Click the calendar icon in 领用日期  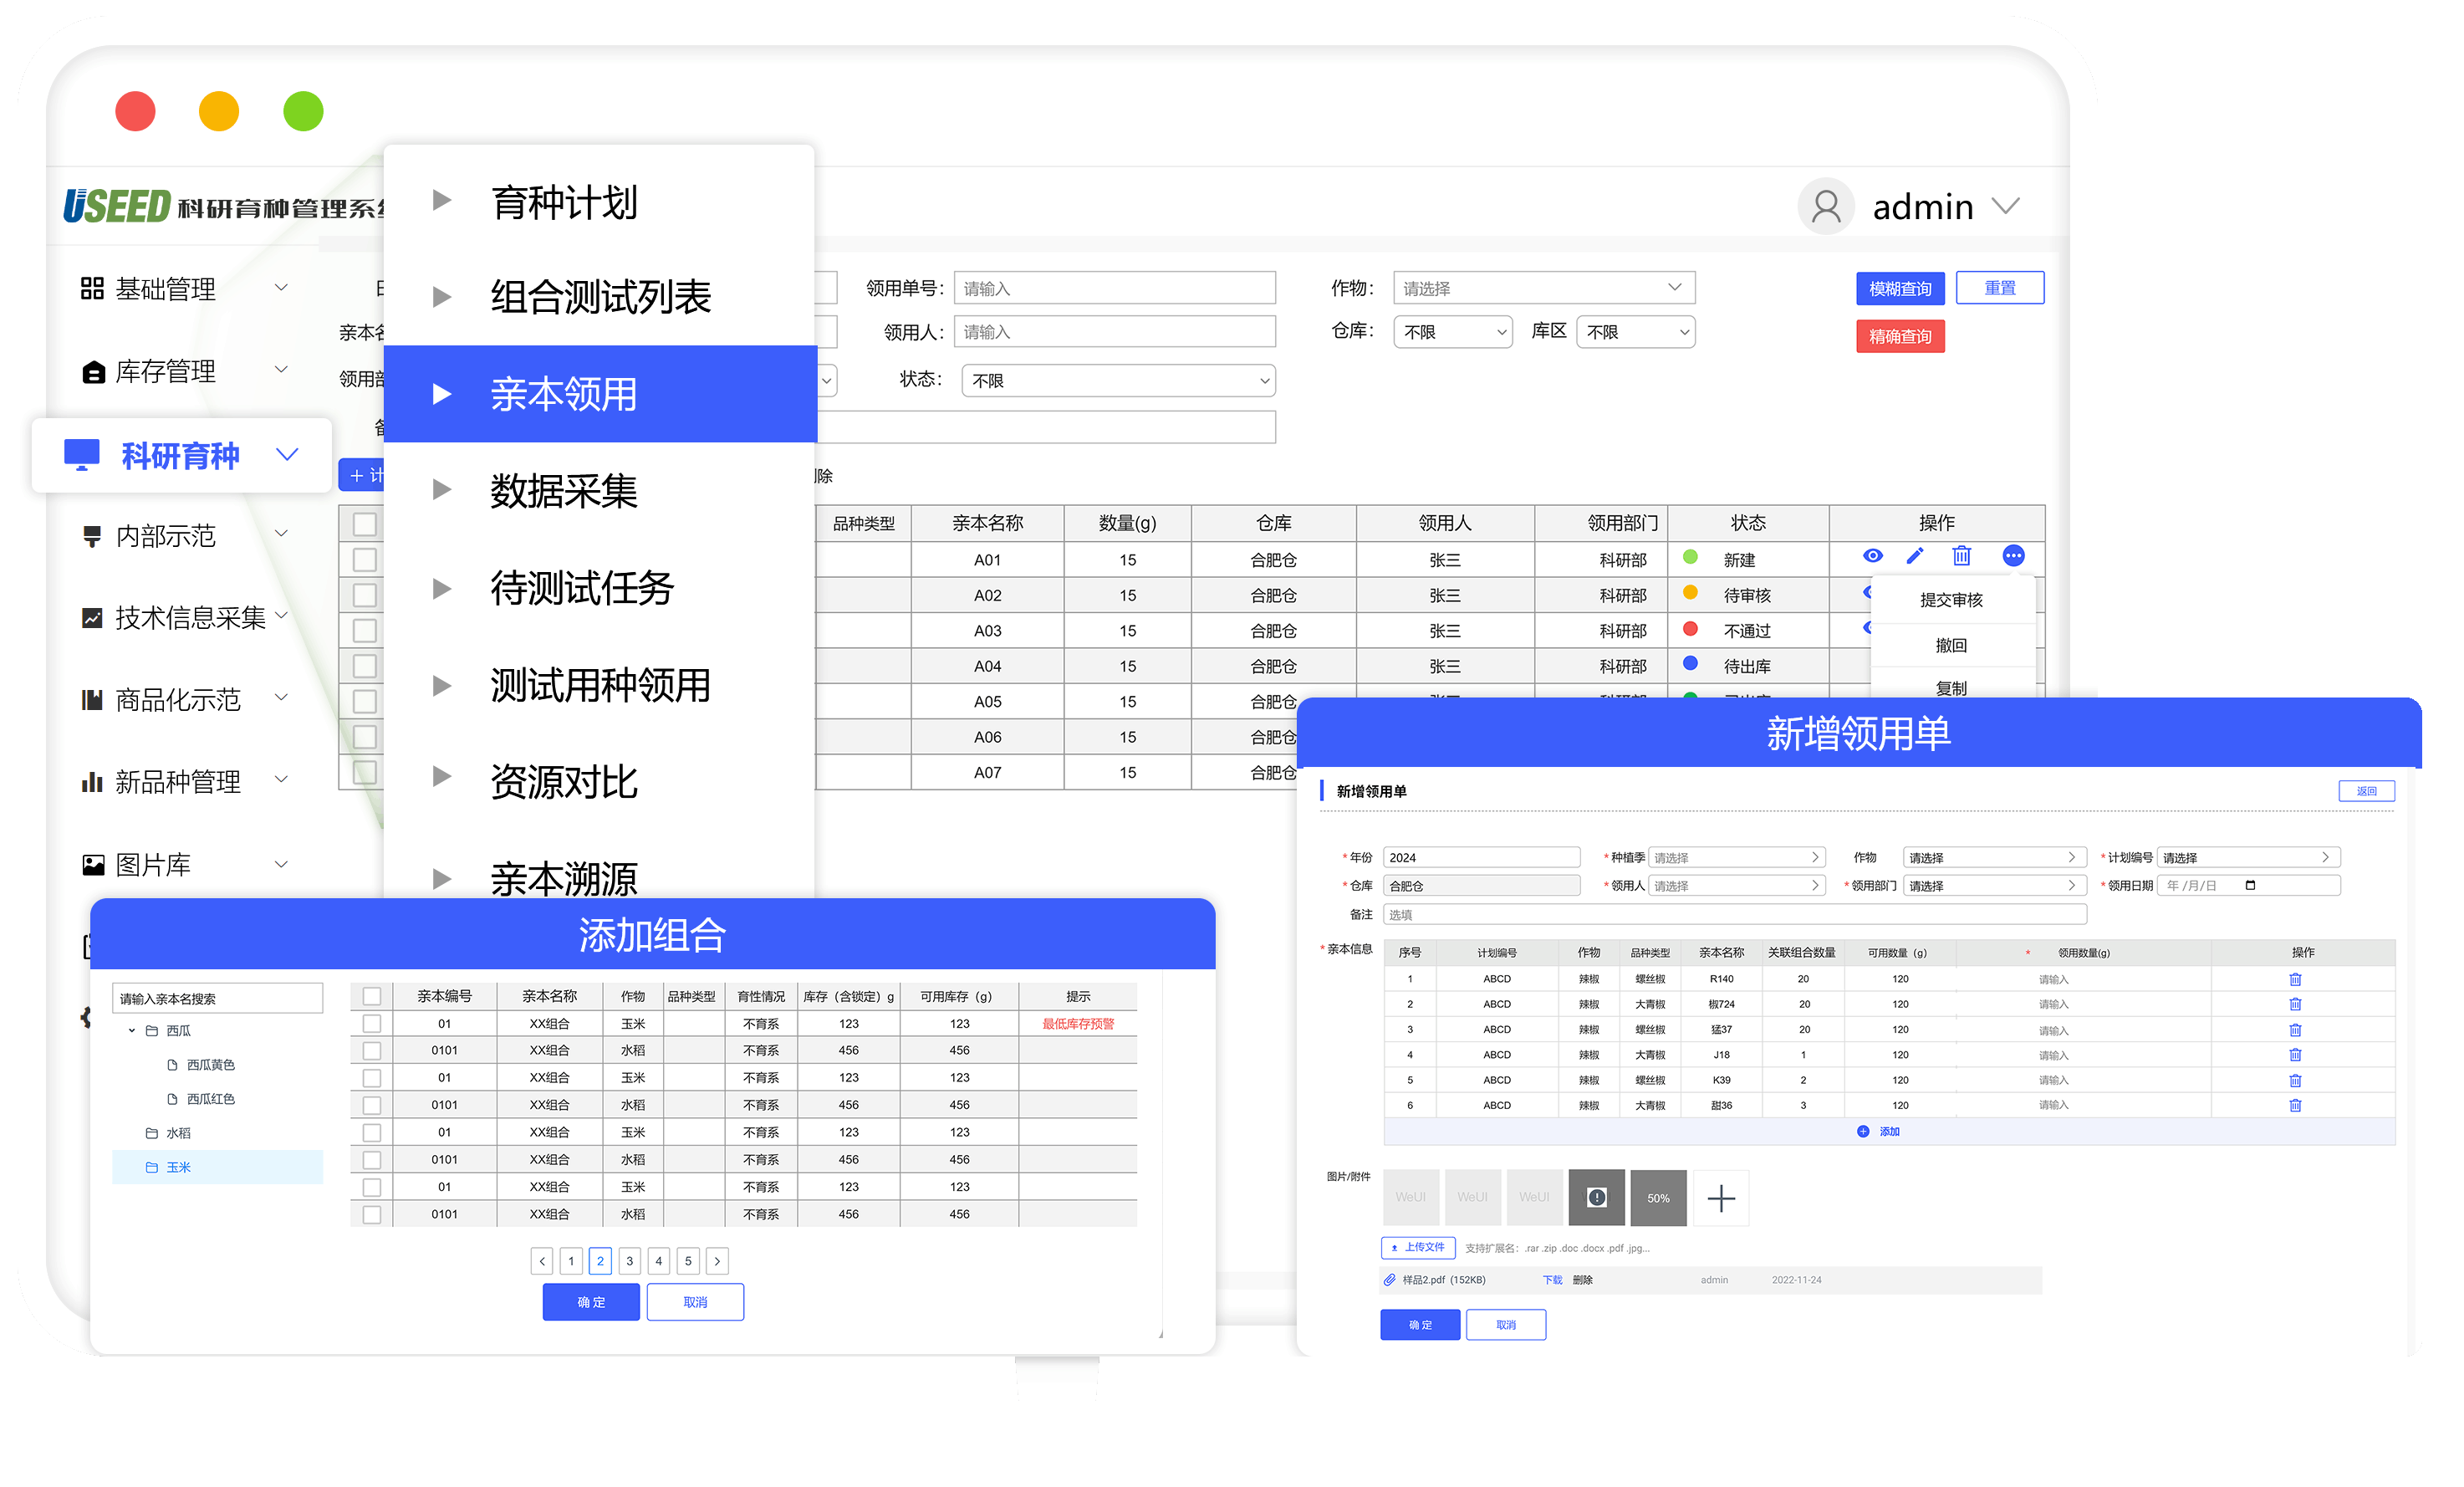2251,885
